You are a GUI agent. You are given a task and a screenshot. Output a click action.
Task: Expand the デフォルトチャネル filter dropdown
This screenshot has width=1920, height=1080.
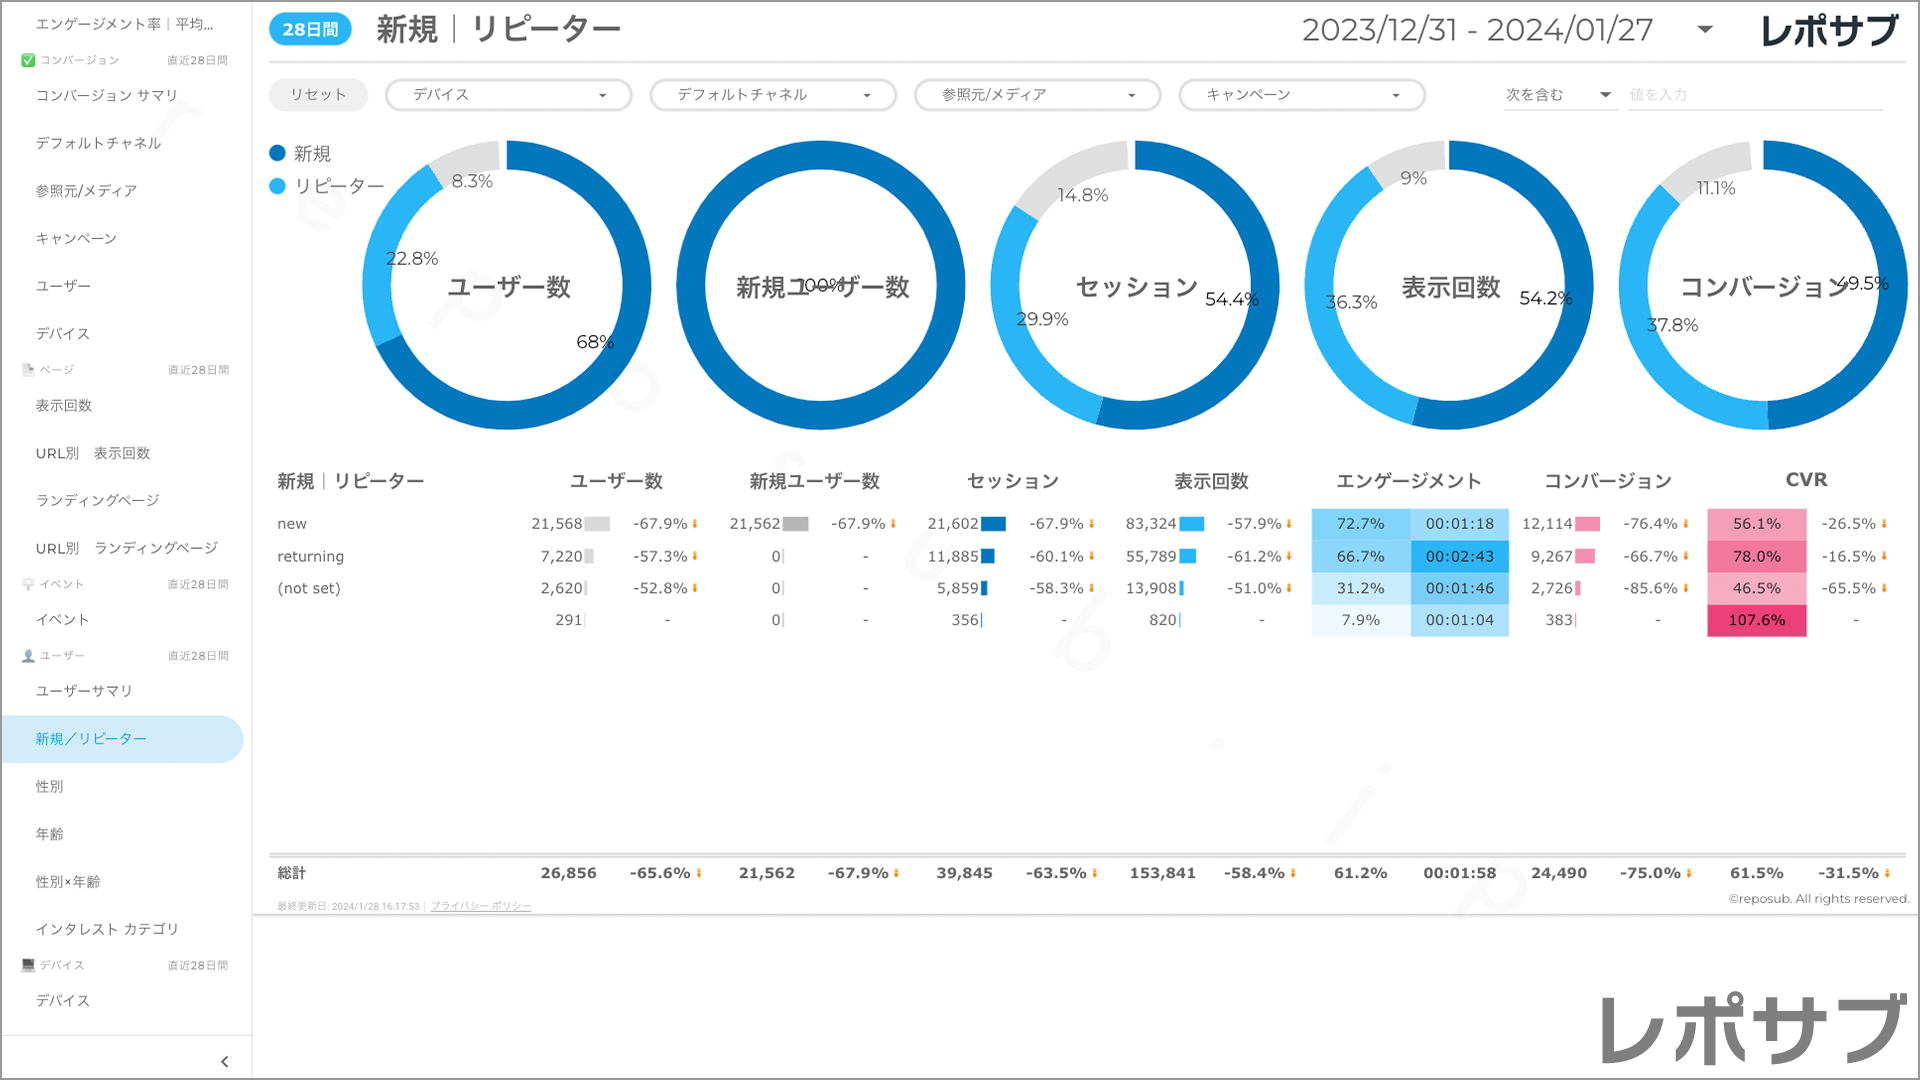coord(773,95)
